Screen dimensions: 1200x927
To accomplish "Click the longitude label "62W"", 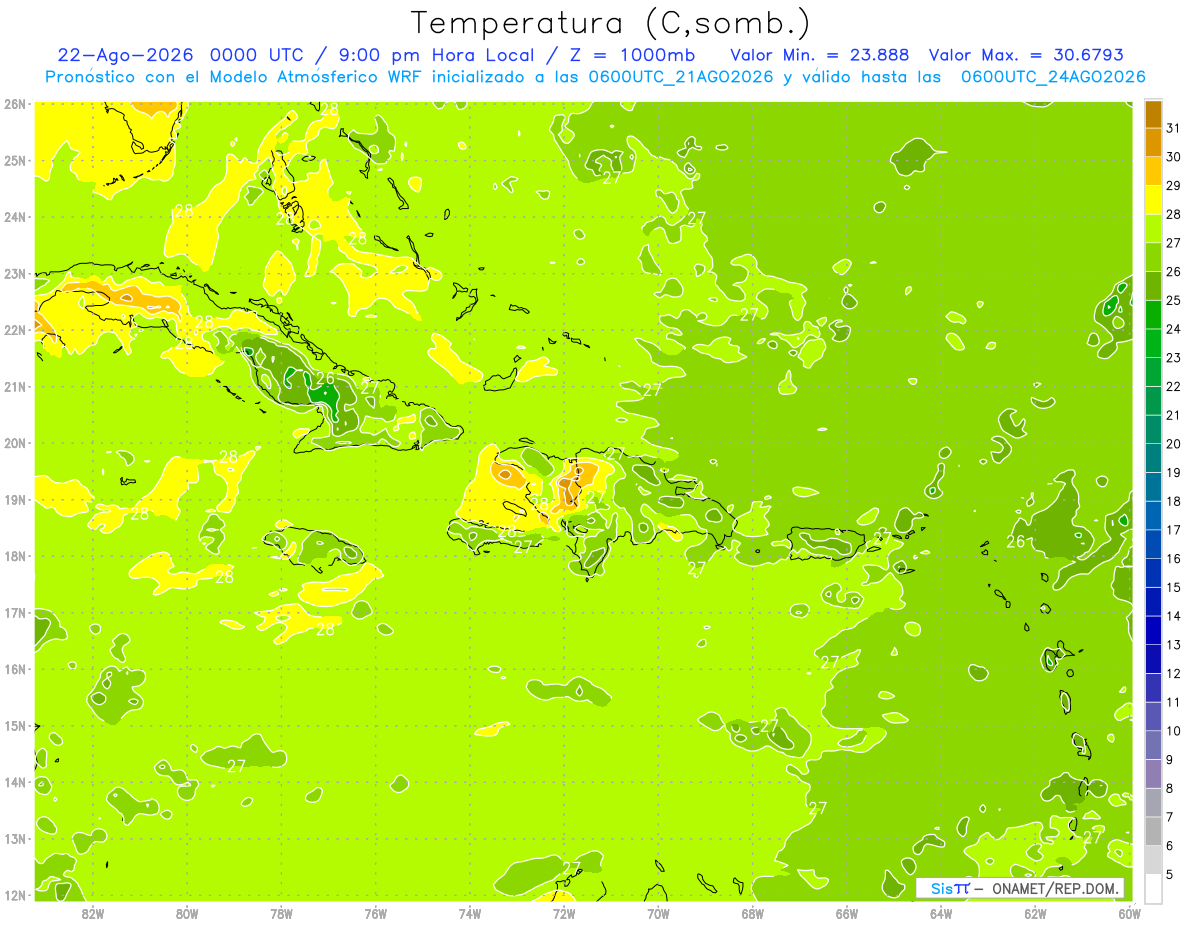I will pyautogui.click(x=1035, y=913).
